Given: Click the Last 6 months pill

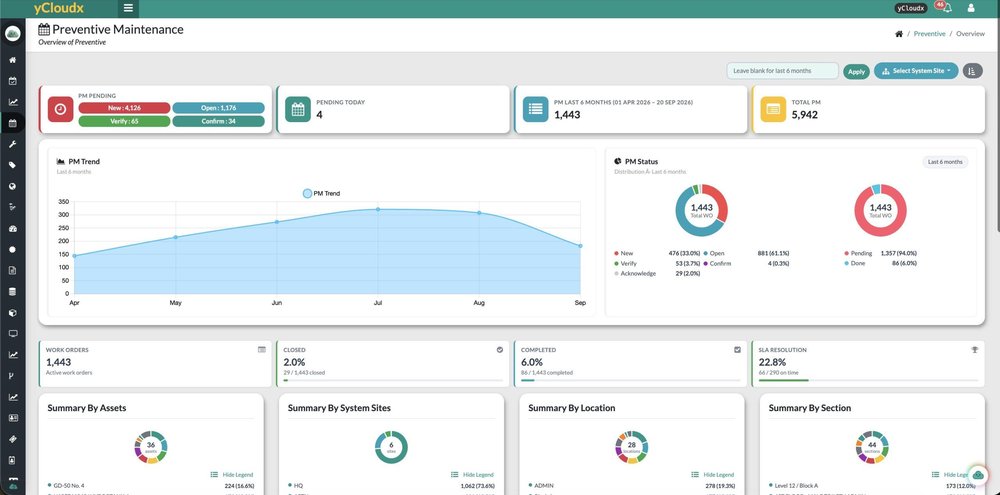Looking at the screenshot, I should (x=945, y=162).
